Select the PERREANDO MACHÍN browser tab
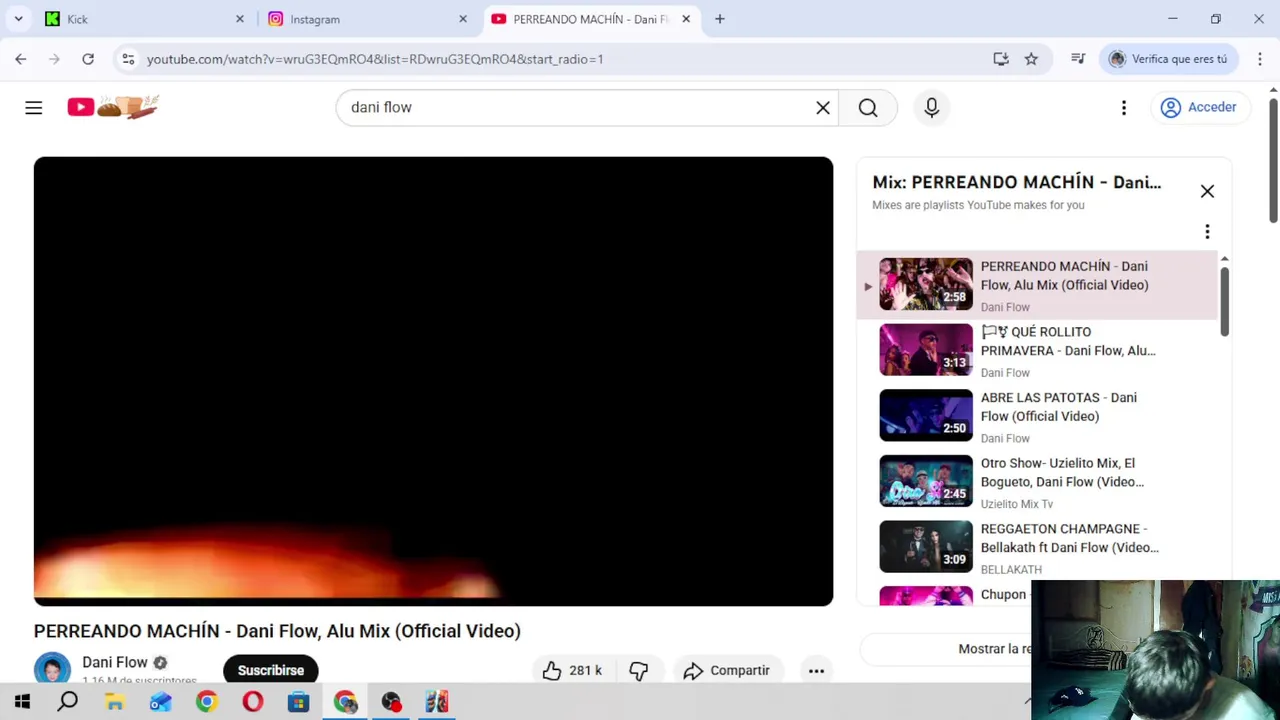Image resolution: width=1280 pixels, height=720 pixels. 590,19
